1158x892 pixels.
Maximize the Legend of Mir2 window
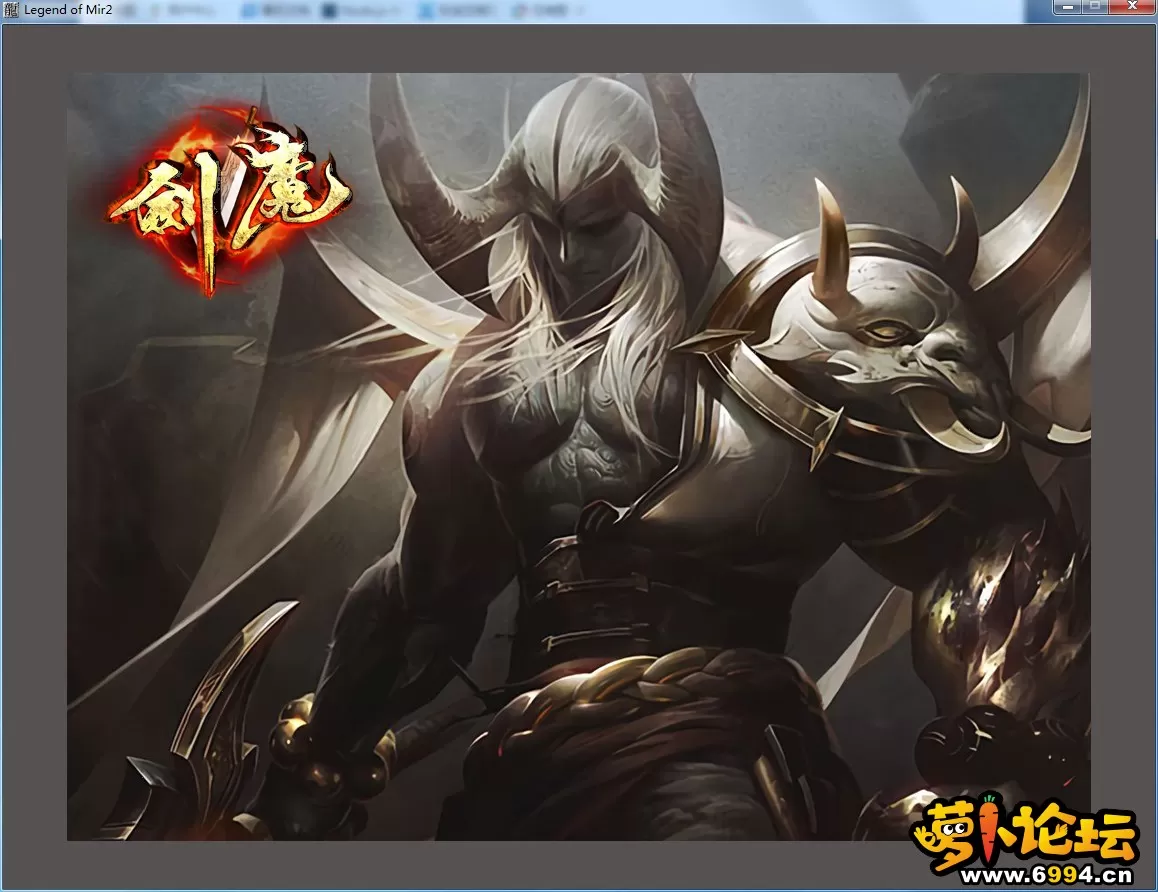tap(1094, 7)
